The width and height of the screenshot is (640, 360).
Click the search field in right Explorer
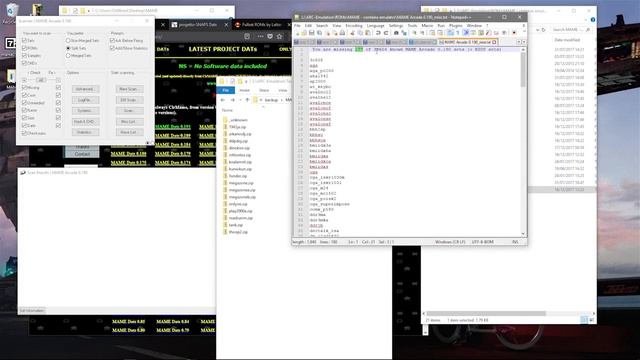tap(571, 30)
